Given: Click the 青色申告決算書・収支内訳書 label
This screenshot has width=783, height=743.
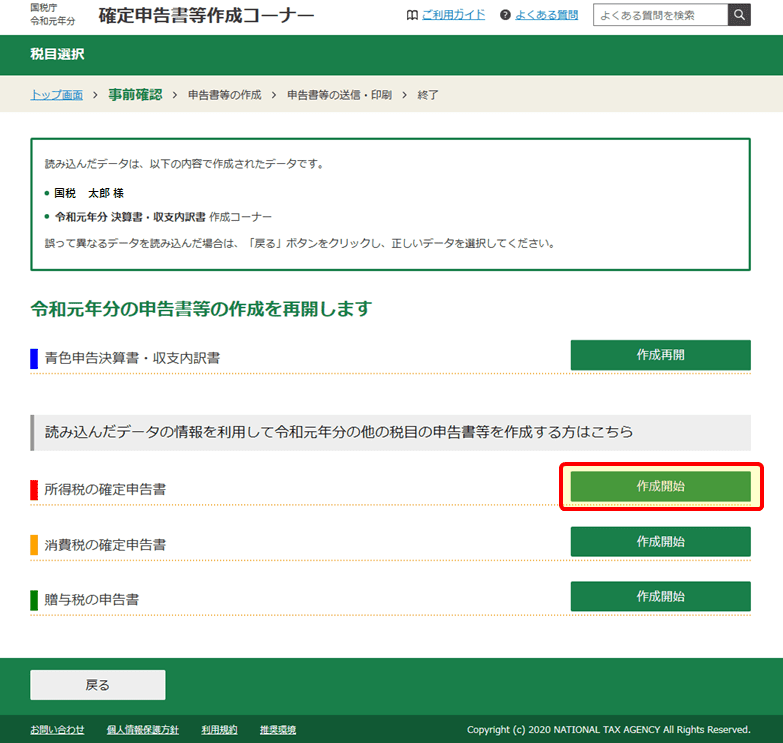Looking at the screenshot, I should 132,358.
